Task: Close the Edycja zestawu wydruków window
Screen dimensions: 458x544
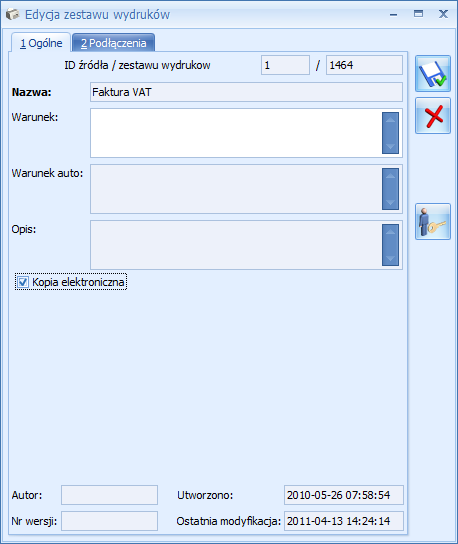Action: point(443,14)
